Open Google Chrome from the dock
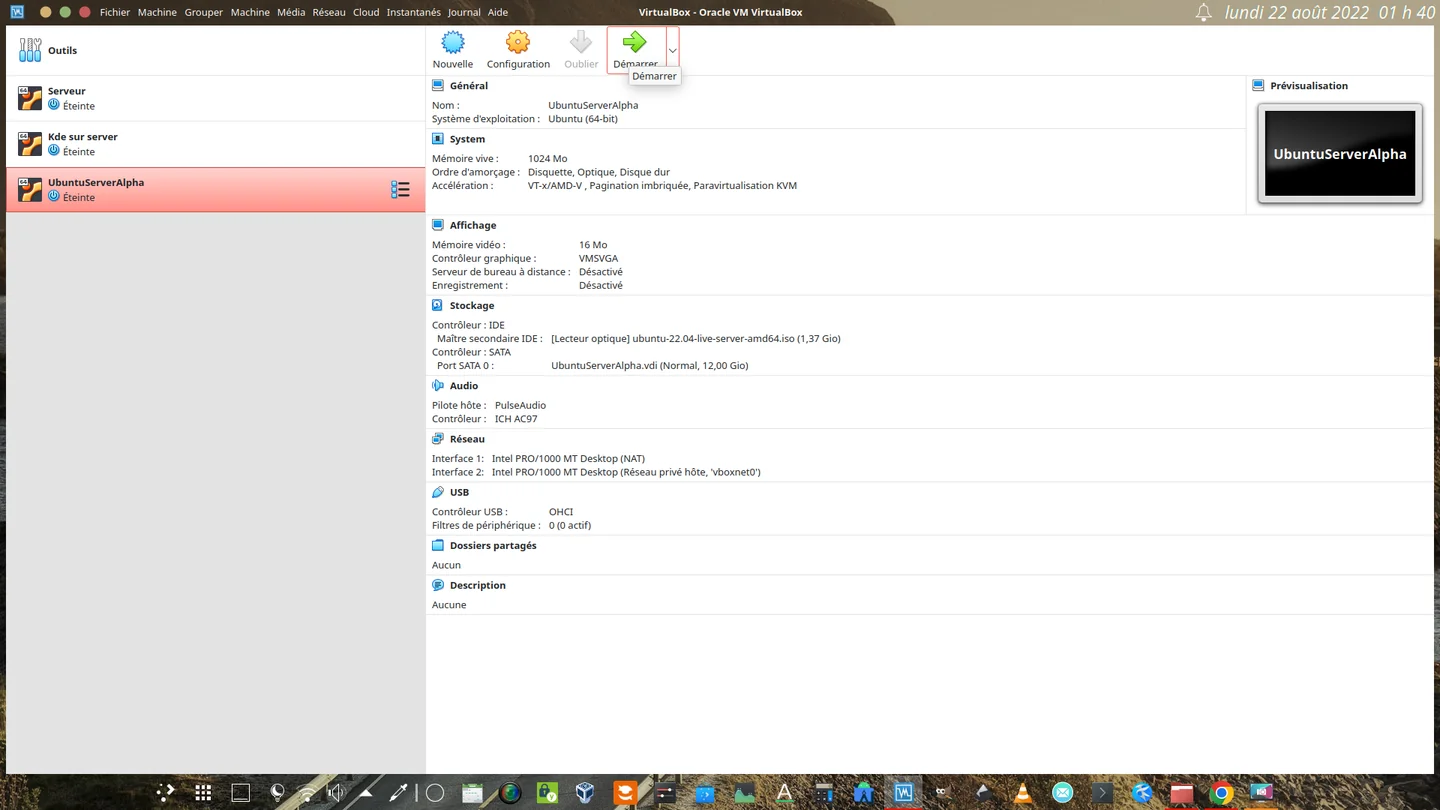The height and width of the screenshot is (810, 1440). click(1221, 793)
